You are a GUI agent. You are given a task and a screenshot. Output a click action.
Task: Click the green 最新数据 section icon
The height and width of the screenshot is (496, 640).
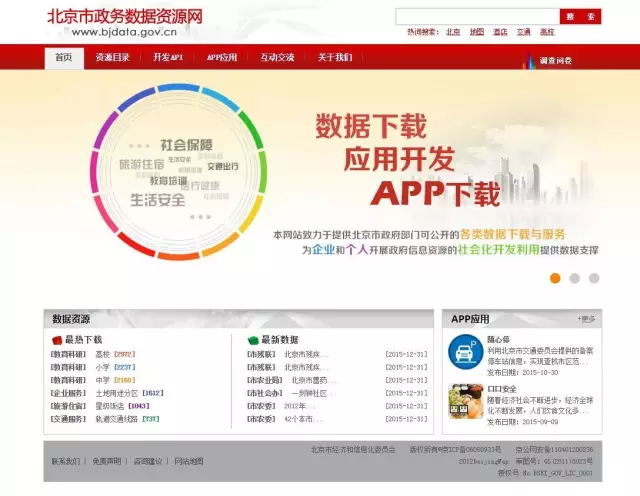pyautogui.click(x=253, y=340)
